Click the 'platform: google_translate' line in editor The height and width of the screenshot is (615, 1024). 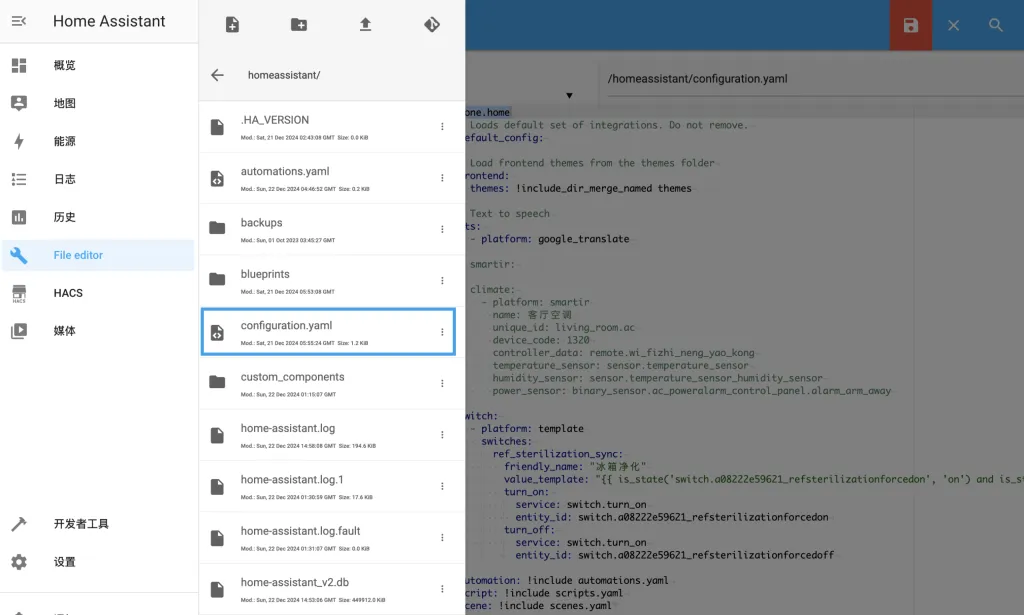click(x=555, y=239)
